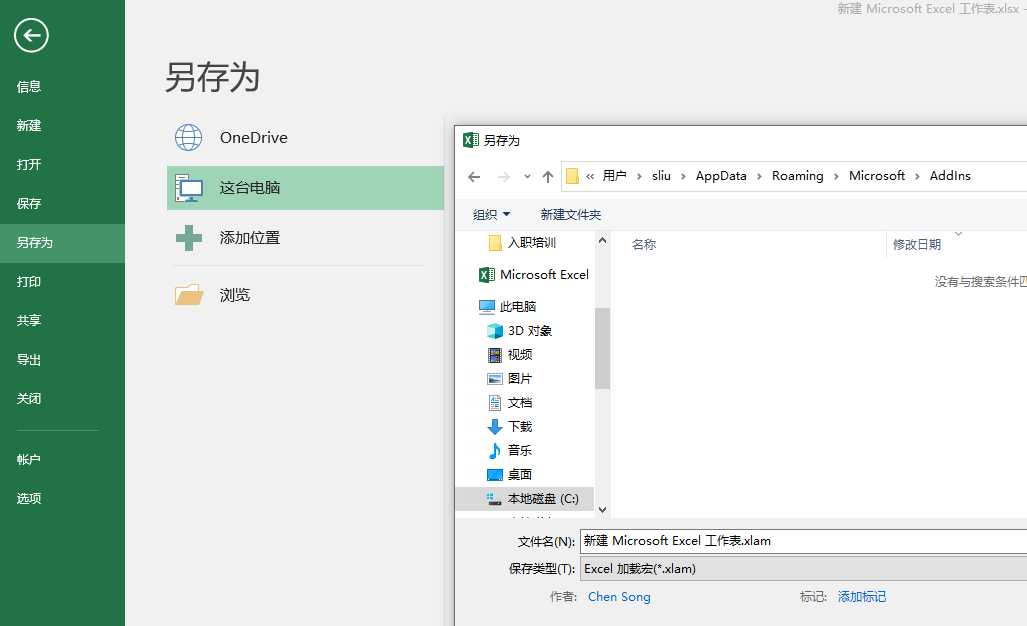Click the 入职培训 folder icon
Screen dimensions: 1027x626
point(495,243)
